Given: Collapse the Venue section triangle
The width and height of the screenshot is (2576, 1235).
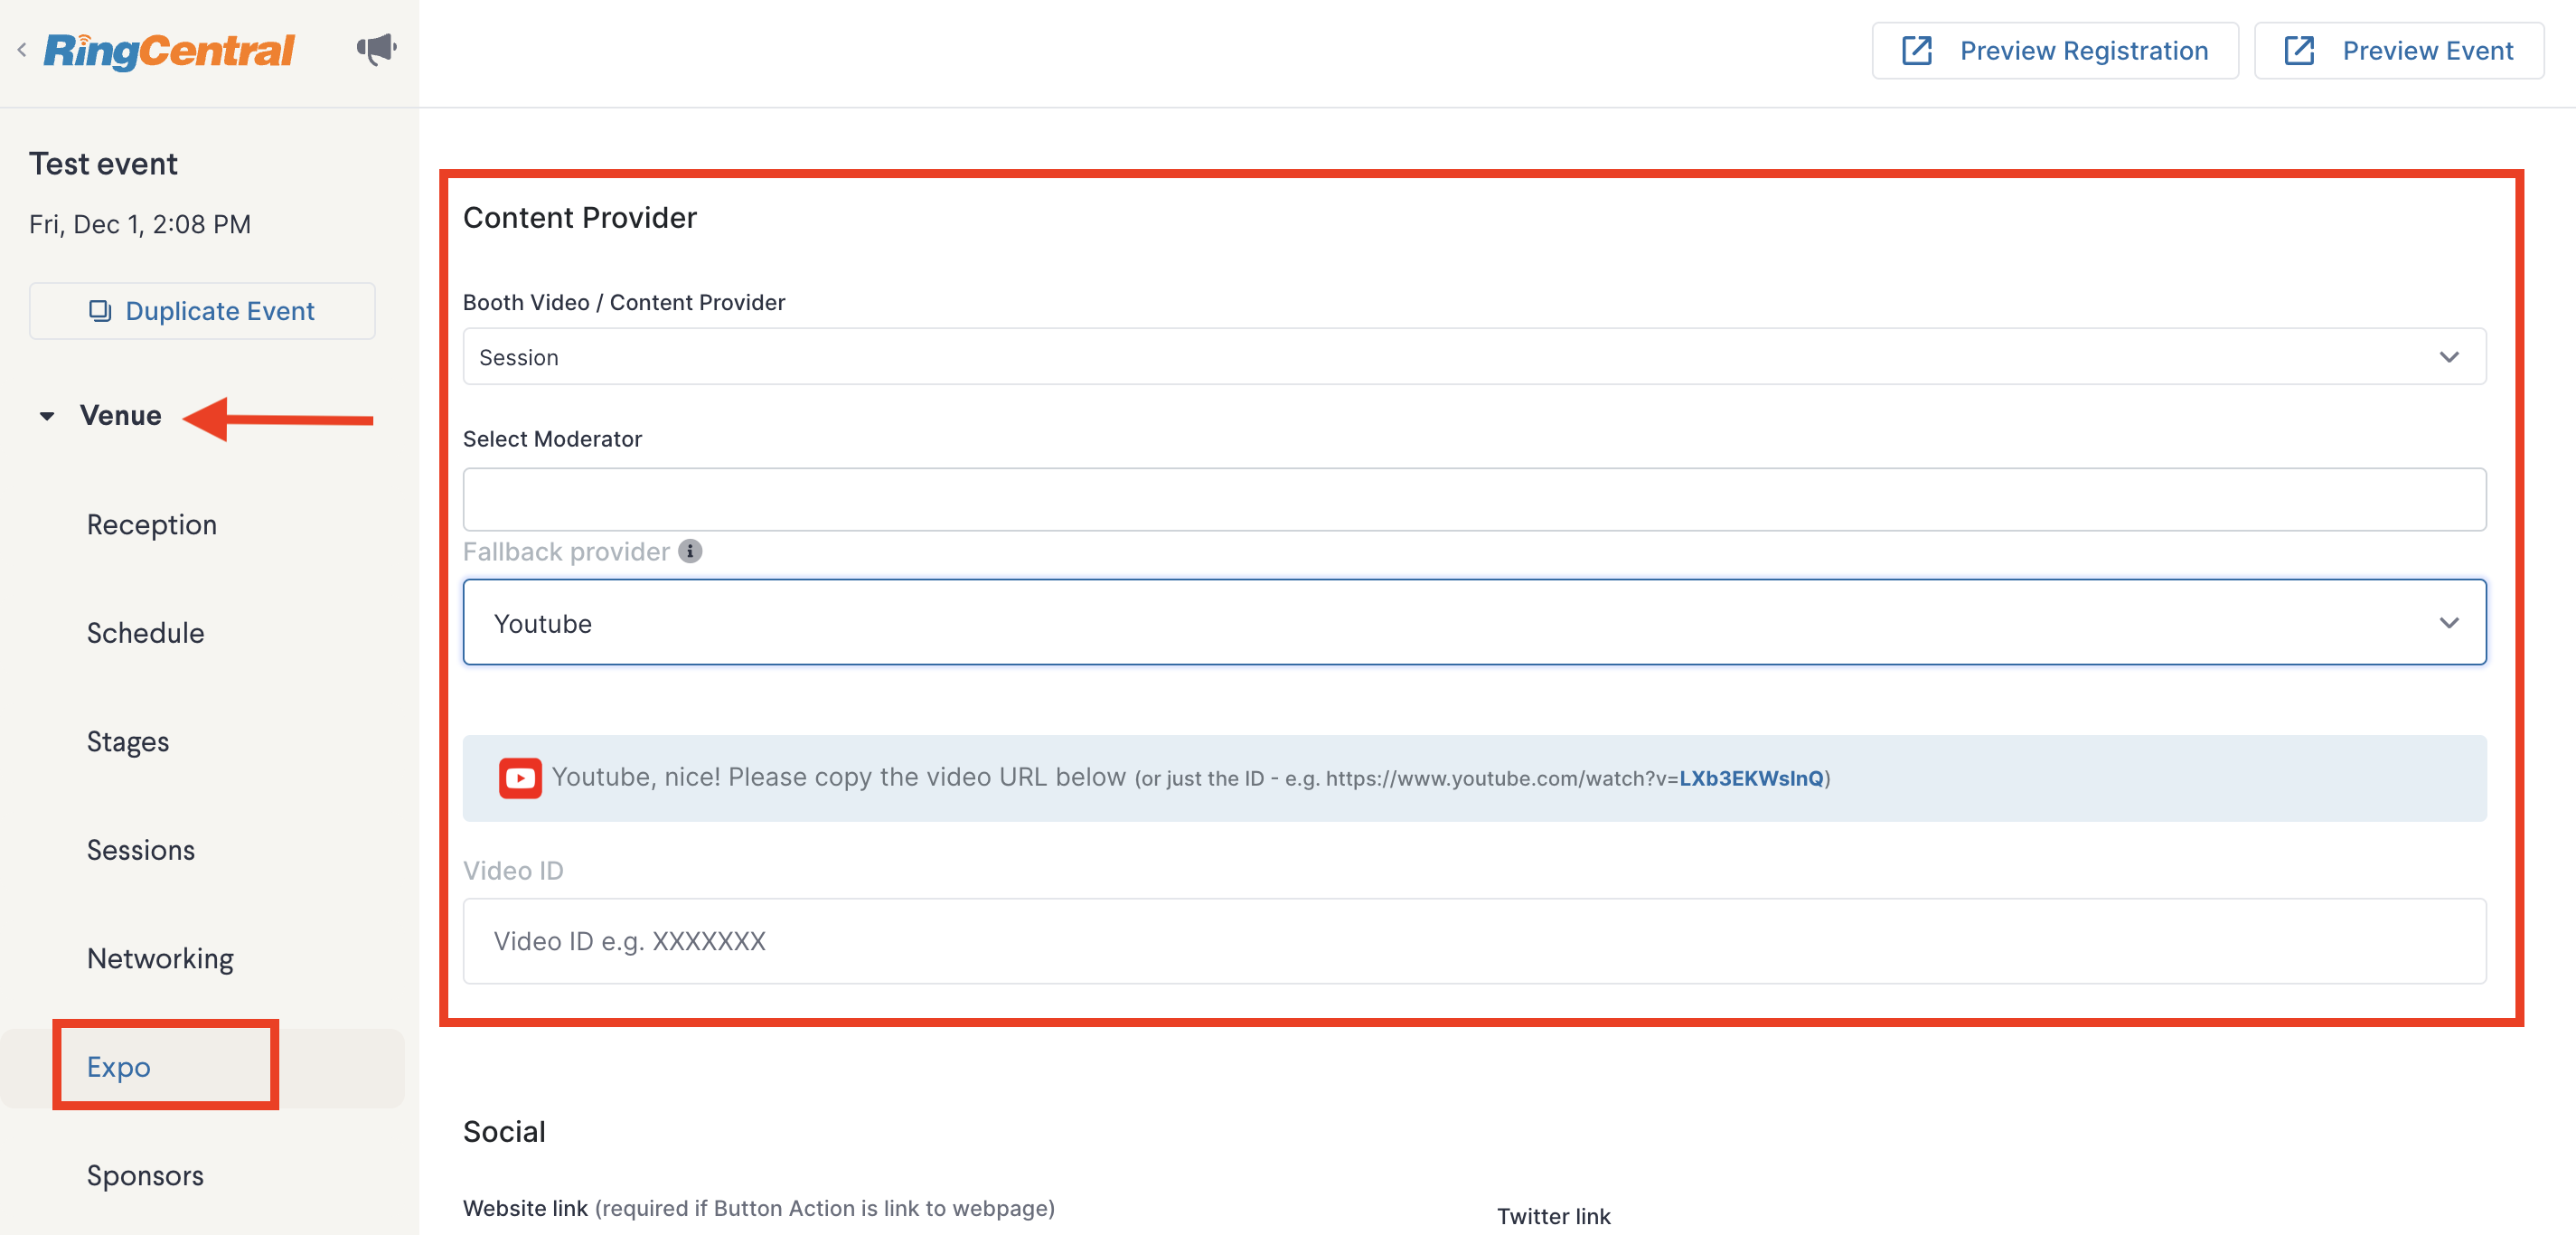Looking at the screenshot, I should tap(47, 416).
